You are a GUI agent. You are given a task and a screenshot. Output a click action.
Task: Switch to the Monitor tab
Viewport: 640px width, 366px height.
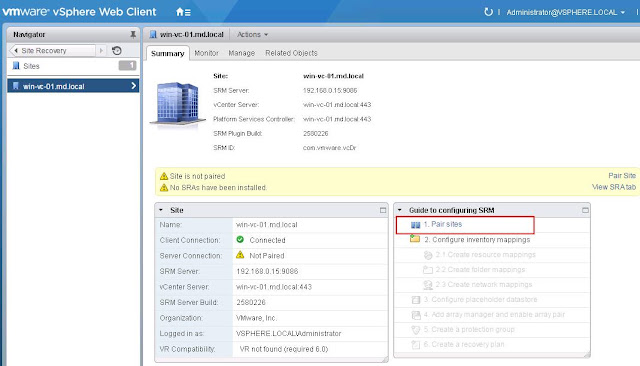(206, 53)
